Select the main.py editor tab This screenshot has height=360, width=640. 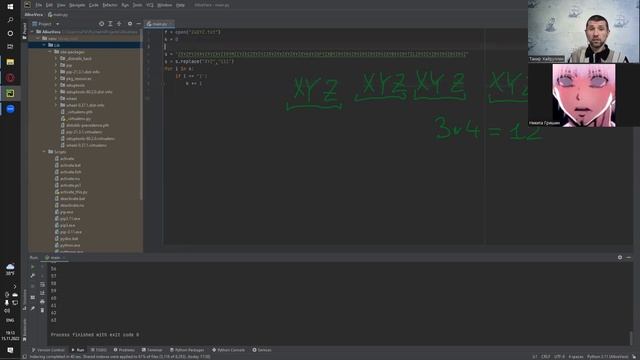coord(159,24)
